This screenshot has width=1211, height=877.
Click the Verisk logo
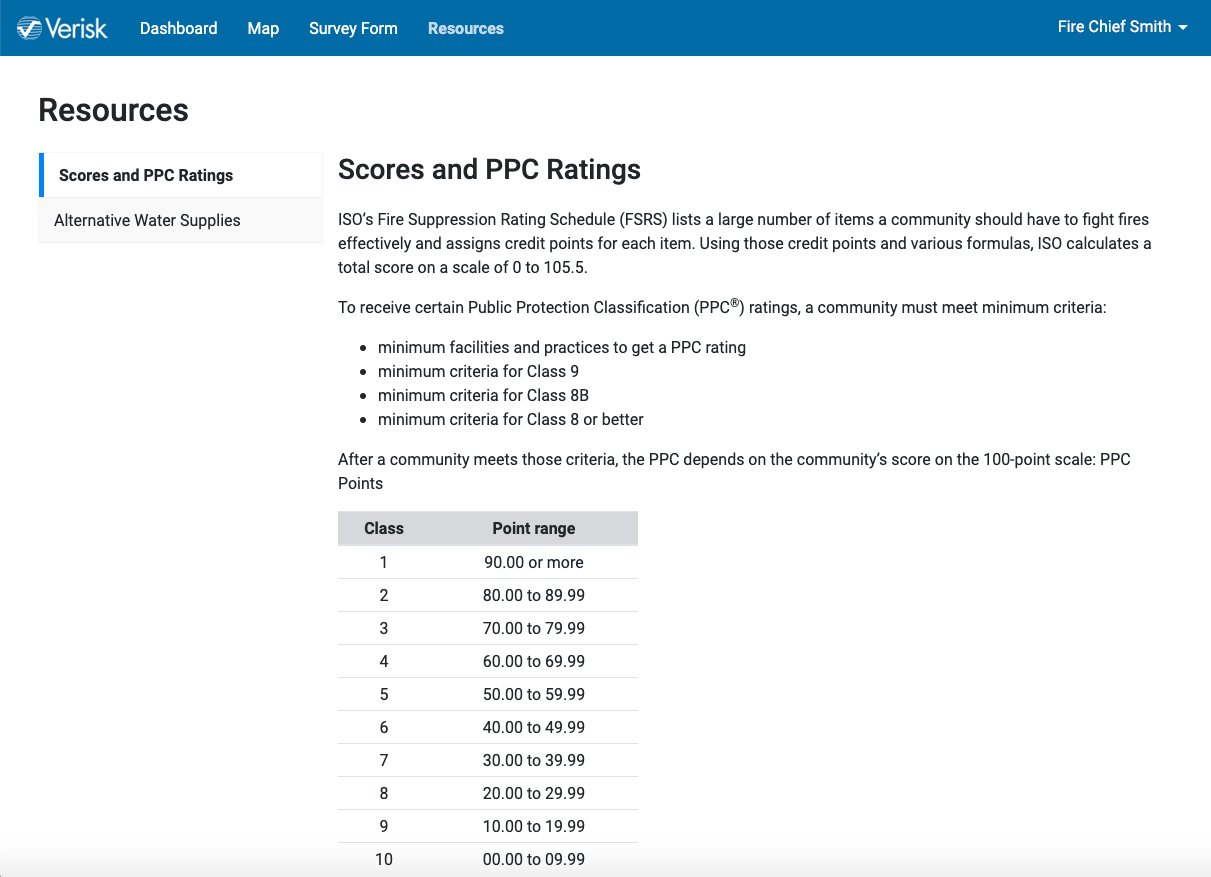[61, 28]
